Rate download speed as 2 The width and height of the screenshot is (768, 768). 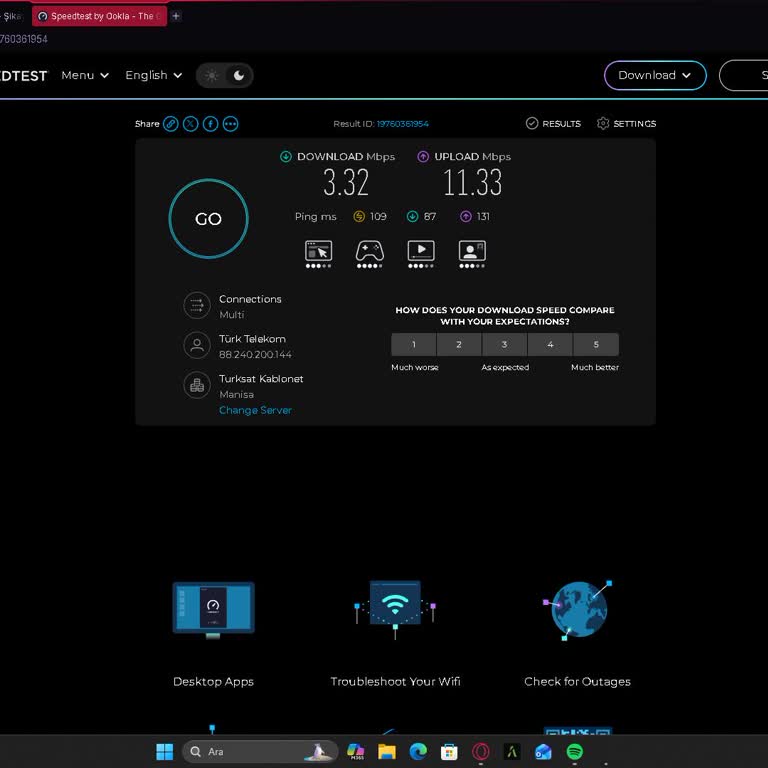459,344
